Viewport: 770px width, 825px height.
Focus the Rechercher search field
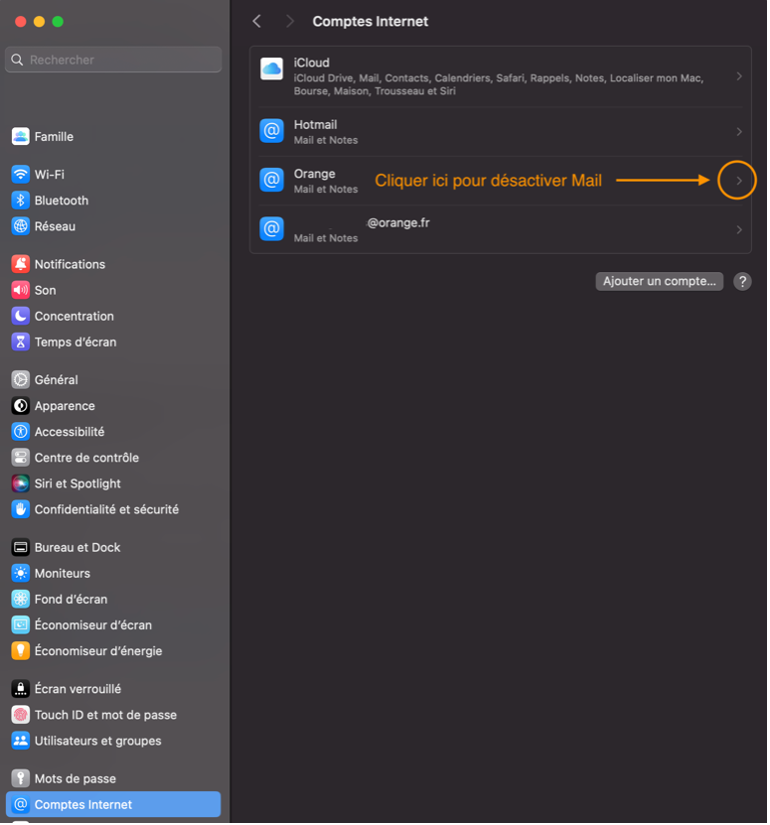(x=114, y=60)
